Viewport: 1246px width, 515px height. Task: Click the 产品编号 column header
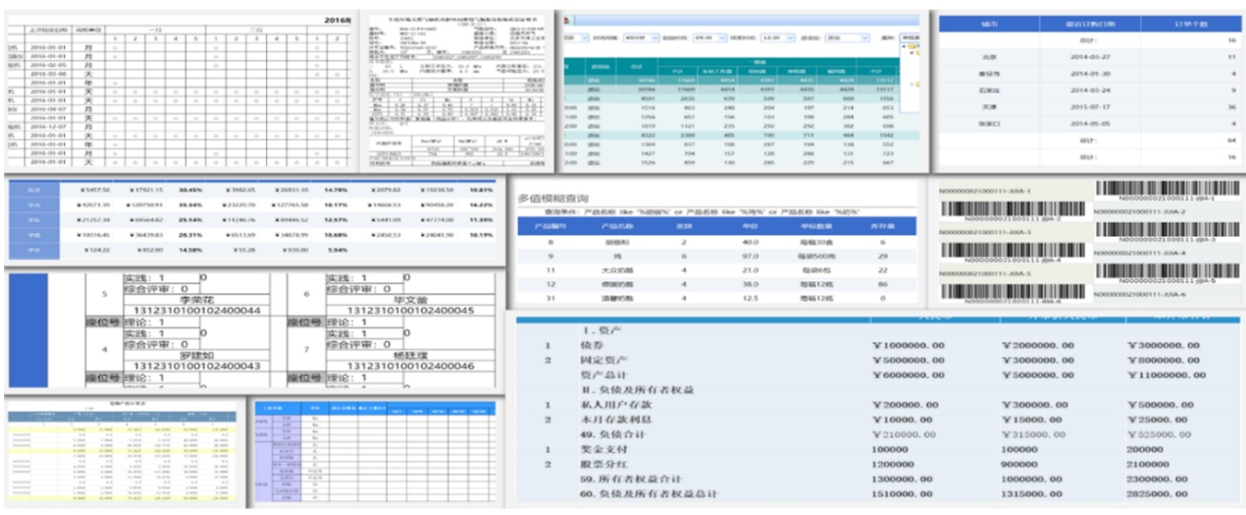[x=549, y=227]
